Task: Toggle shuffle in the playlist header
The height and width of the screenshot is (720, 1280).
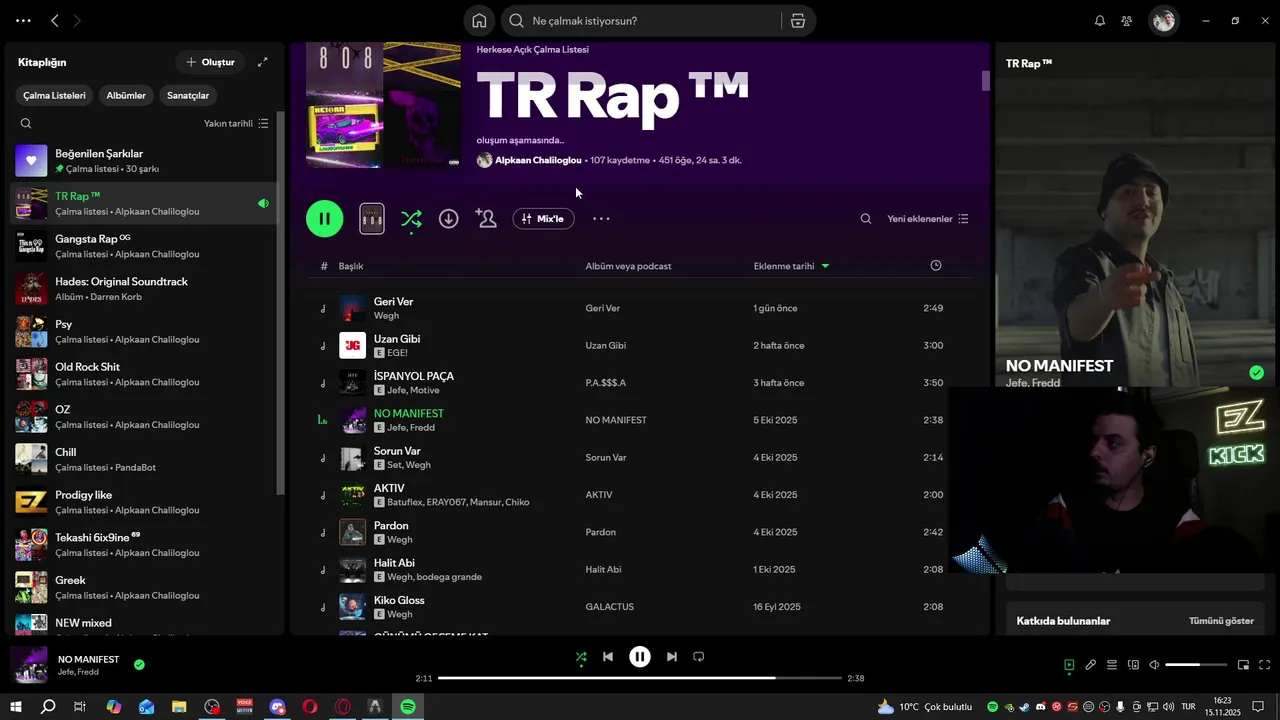Action: coord(411,218)
